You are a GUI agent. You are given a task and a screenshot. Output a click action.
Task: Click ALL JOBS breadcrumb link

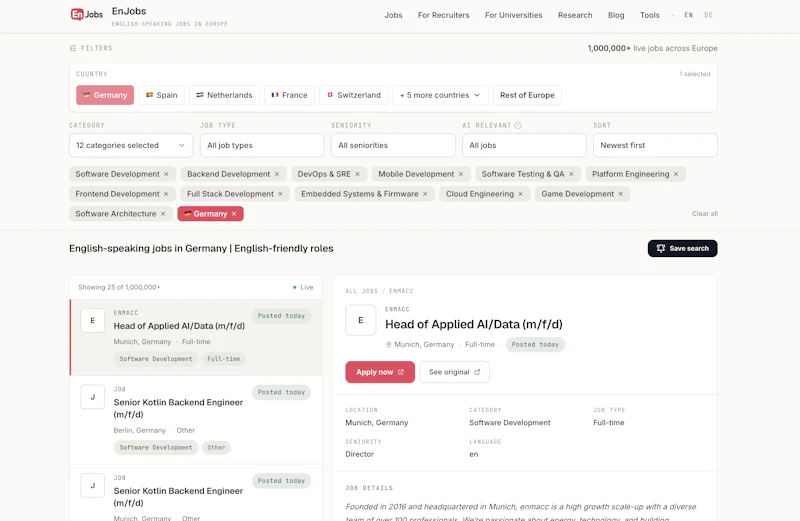click(x=362, y=291)
